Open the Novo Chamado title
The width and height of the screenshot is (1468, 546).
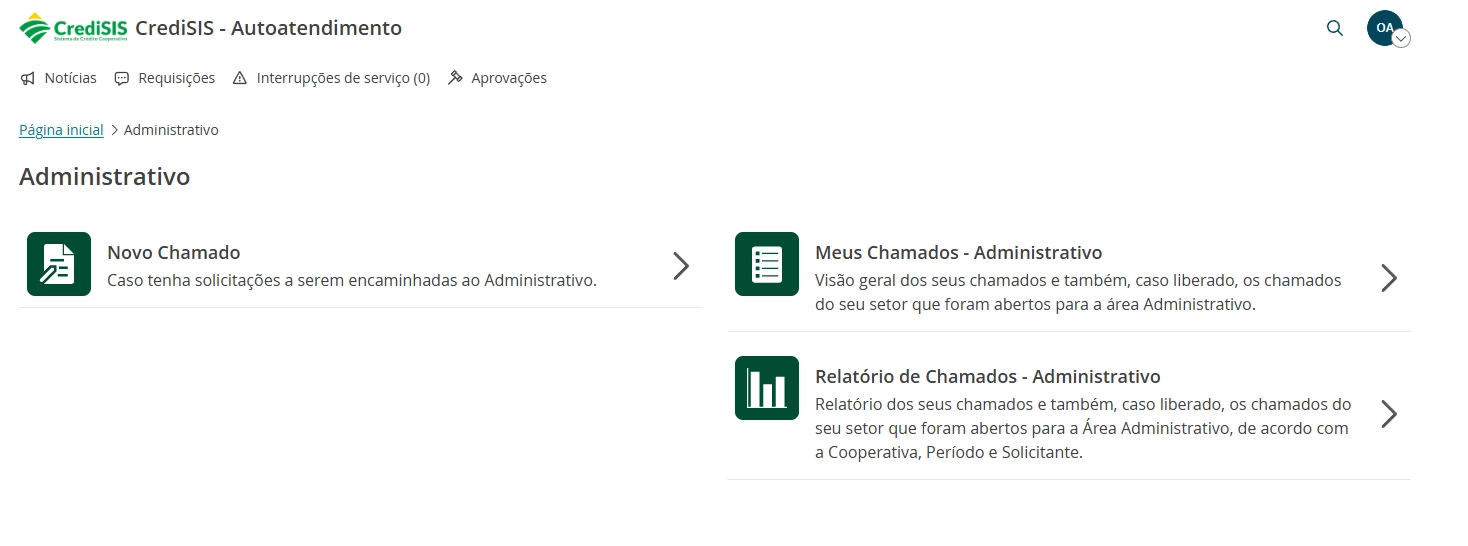click(174, 253)
